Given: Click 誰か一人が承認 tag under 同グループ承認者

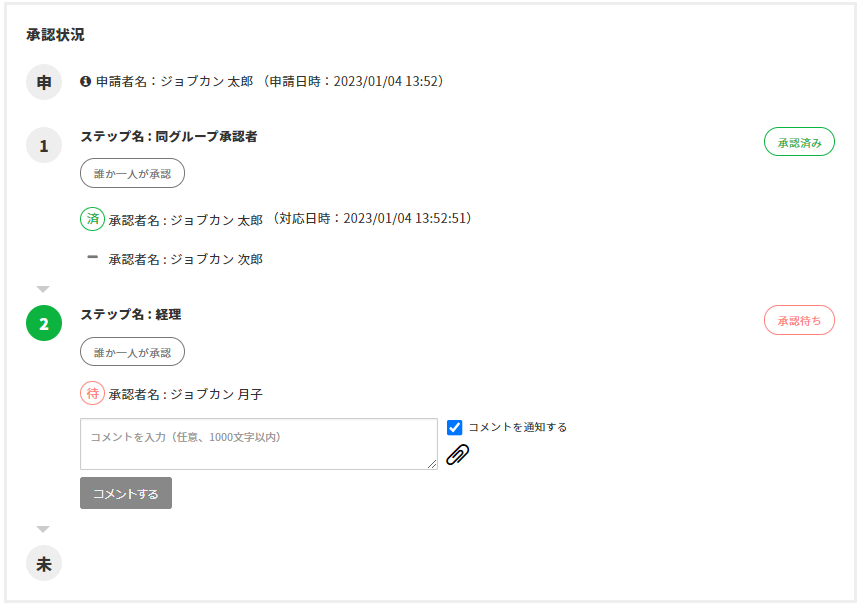Looking at the screenshot, I should pyautogui.click(x=132, y=174).
